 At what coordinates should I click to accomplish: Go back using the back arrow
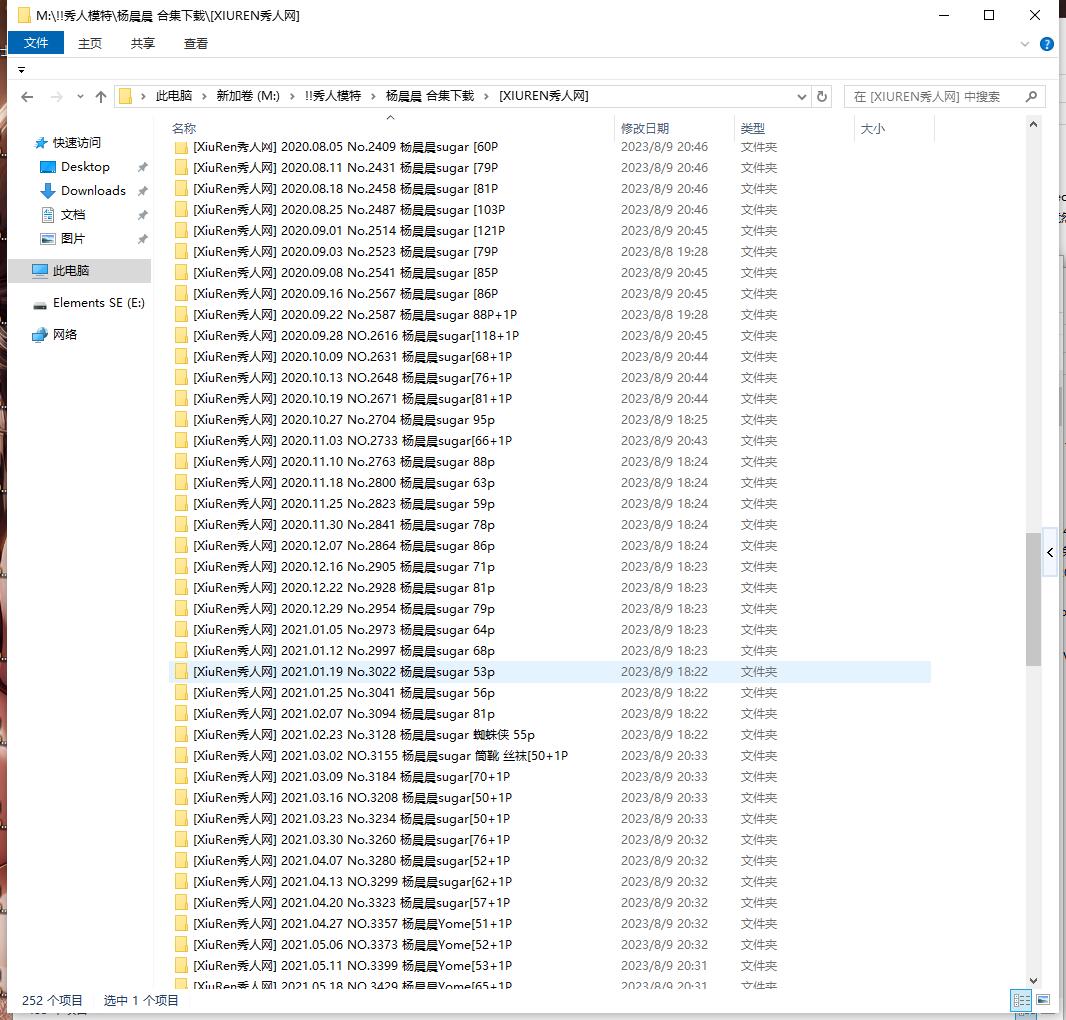pos(27,97)
